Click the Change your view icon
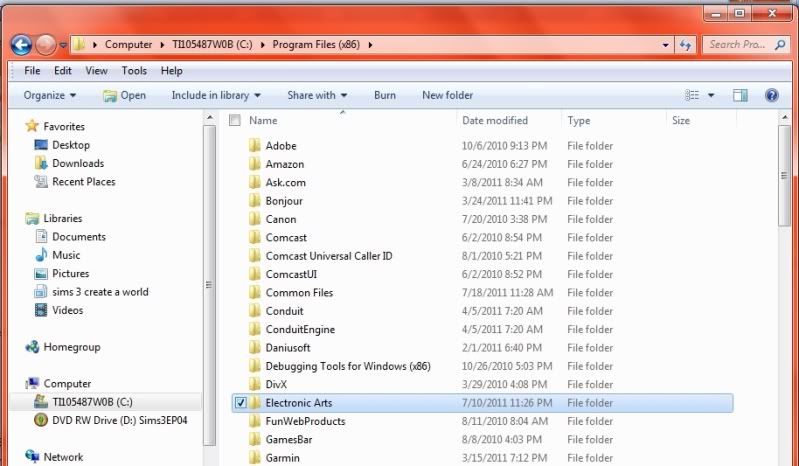 tap(691, 95)
